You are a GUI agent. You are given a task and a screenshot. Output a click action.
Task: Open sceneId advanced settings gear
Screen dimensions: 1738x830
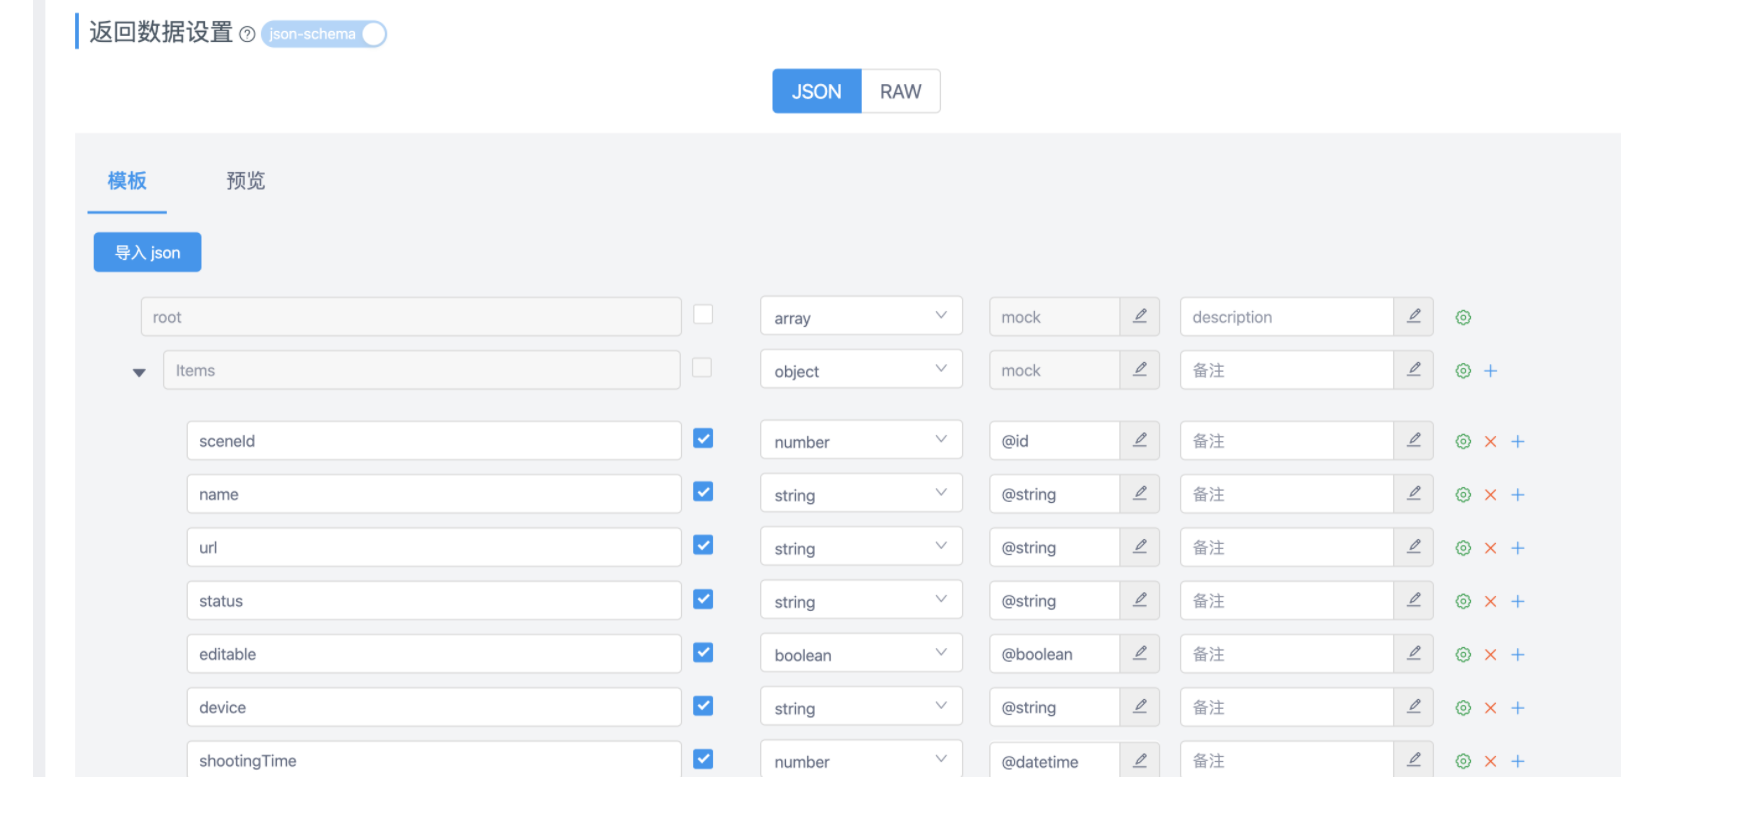(1463, 442)
